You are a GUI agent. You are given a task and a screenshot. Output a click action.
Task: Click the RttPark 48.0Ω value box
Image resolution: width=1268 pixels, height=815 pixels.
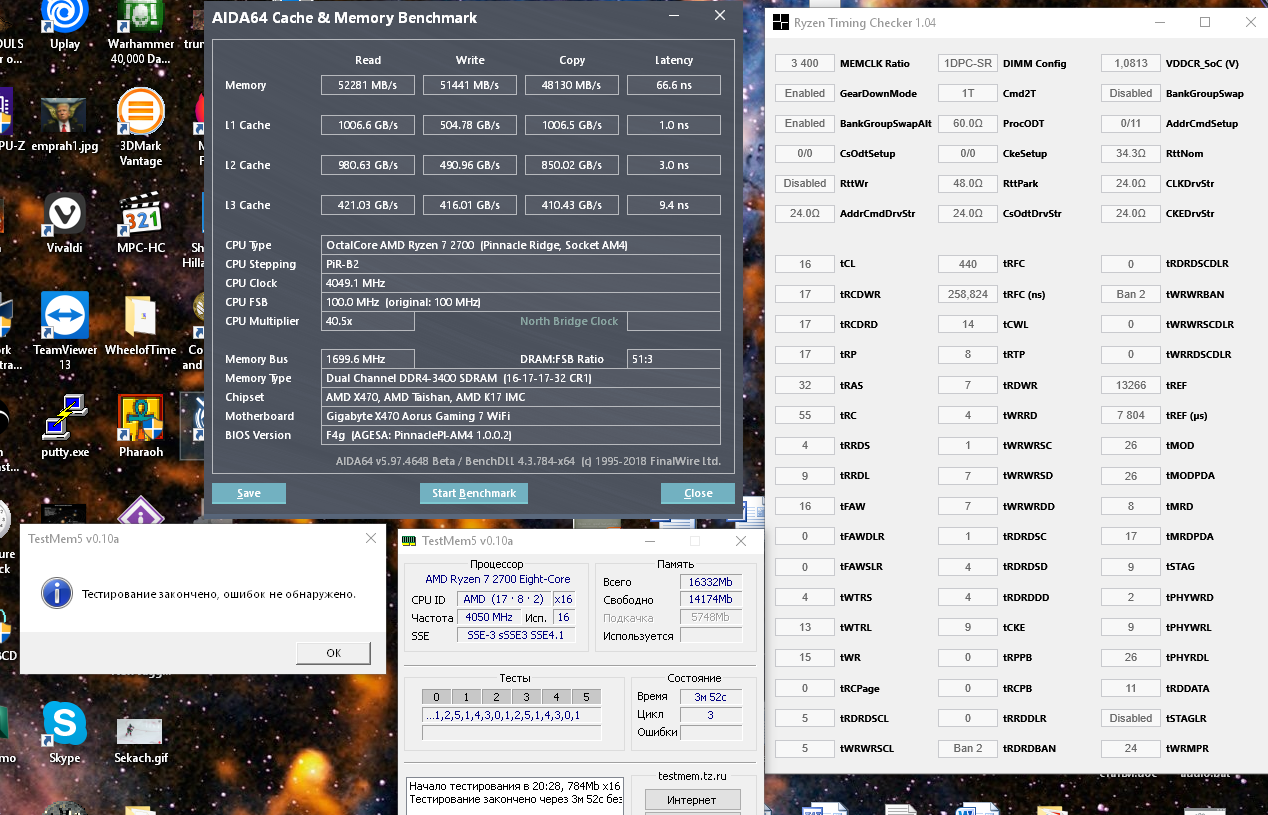tap(967, 183)
